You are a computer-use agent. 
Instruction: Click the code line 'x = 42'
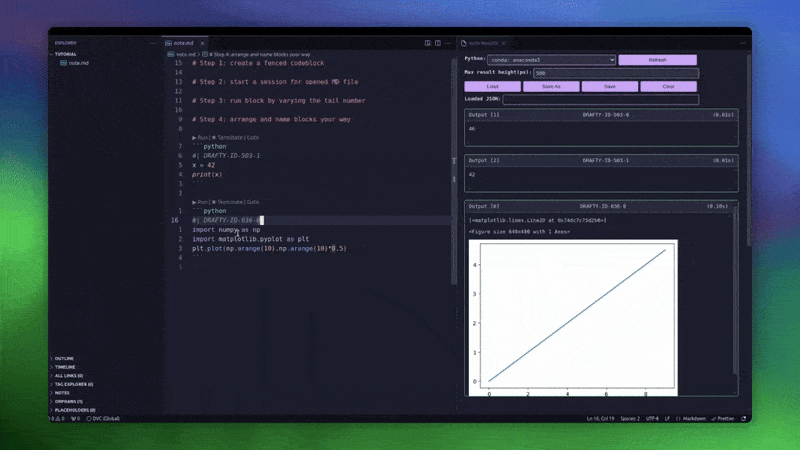coord(204,165)
